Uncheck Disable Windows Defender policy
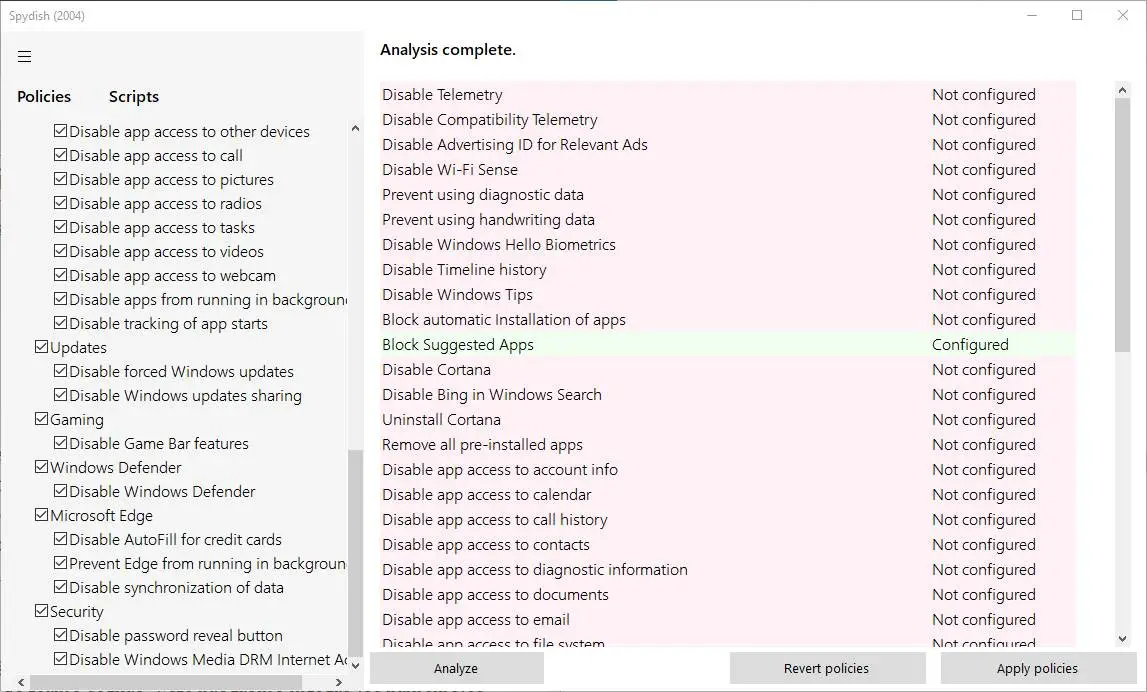 [x=61, y=491]
